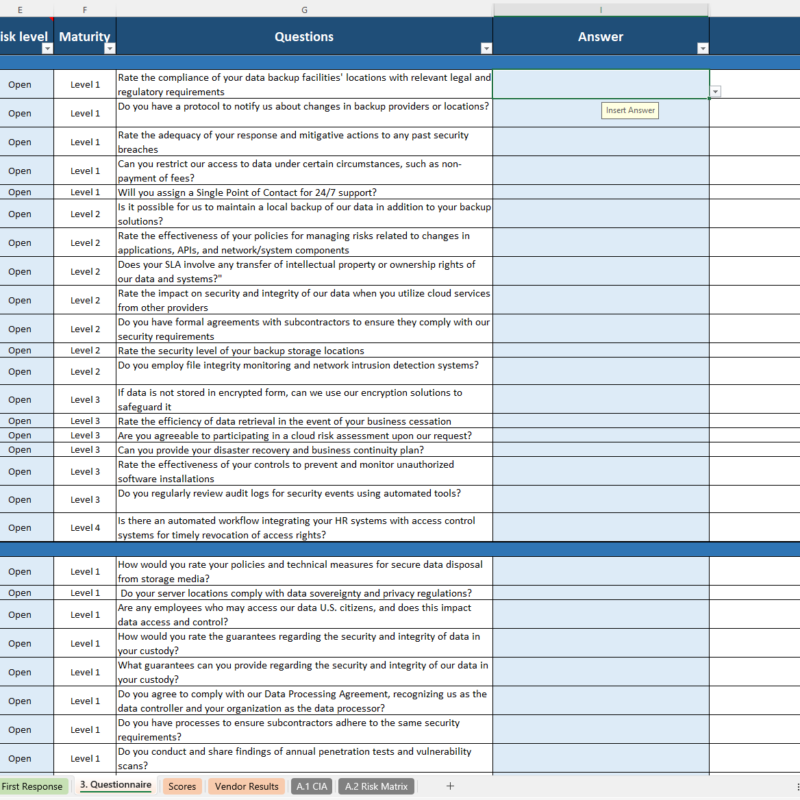Switch to the Vendor Results sheet
This screenshot has width=800, height=800.
click(246, 787)
